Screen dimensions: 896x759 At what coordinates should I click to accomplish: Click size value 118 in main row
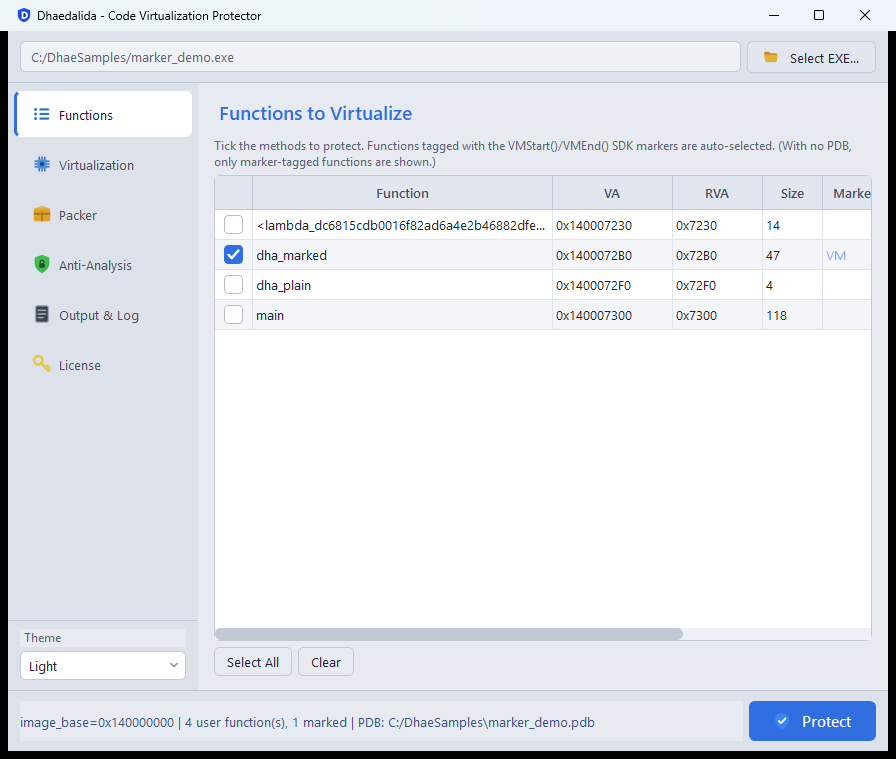(x=777, y=315)
